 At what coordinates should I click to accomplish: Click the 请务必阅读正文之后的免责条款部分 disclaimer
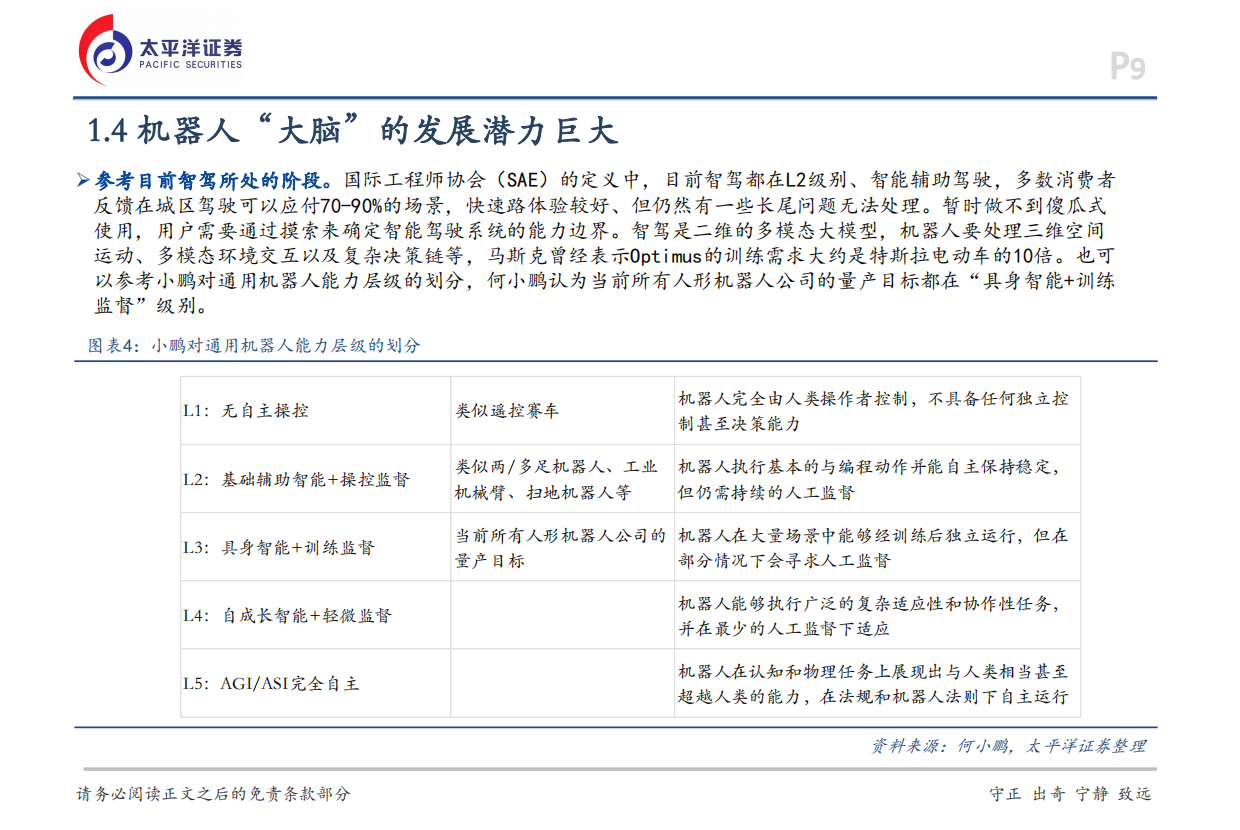tap(211, 797)
